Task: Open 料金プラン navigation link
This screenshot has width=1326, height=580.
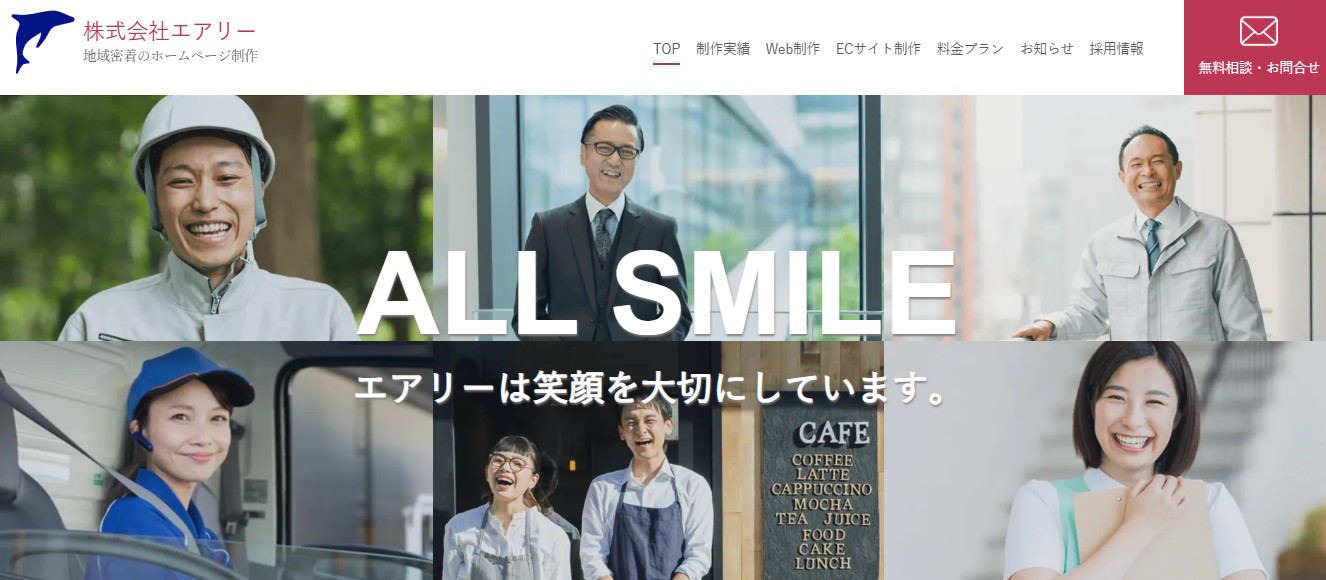Action: click(x=970, y=48)
